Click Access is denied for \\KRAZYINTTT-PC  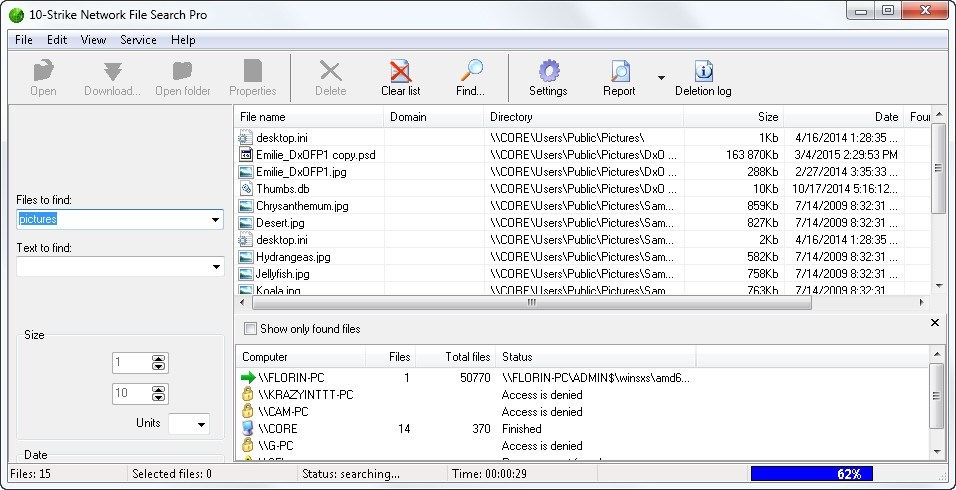[x=542, y=395]
